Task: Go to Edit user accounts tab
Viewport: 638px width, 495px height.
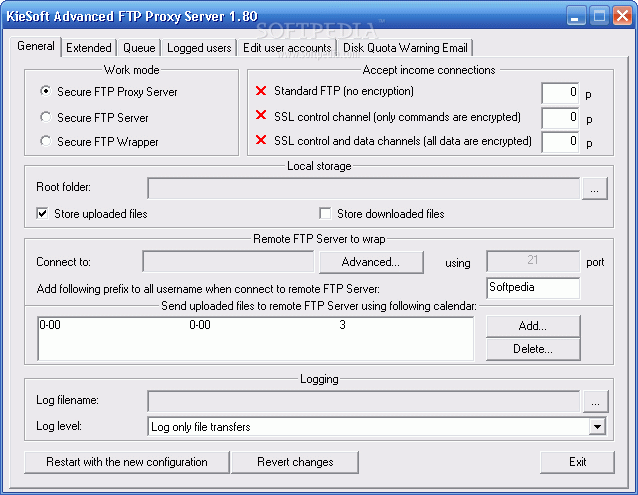Action: point(287,48)
